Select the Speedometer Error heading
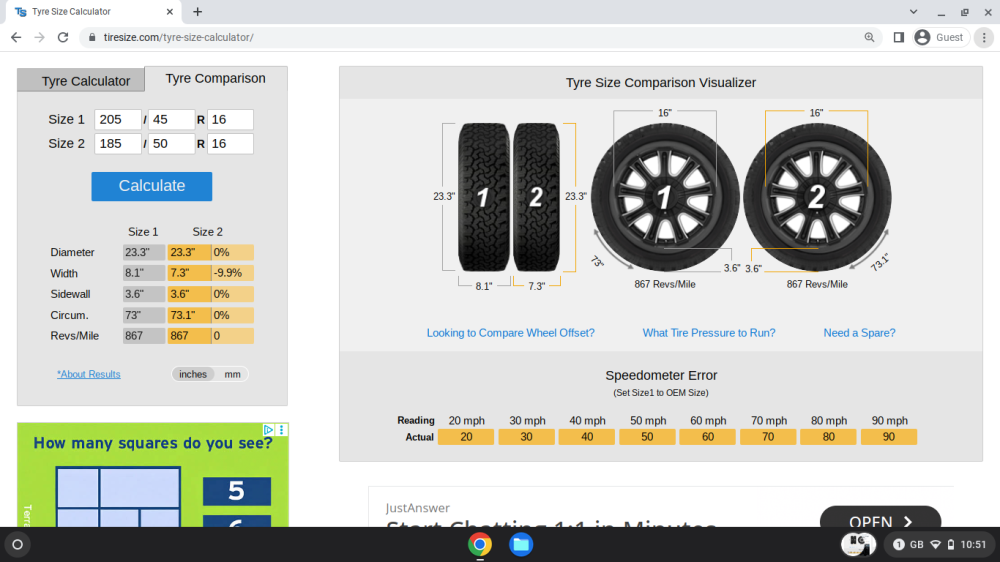 (661, 376)
